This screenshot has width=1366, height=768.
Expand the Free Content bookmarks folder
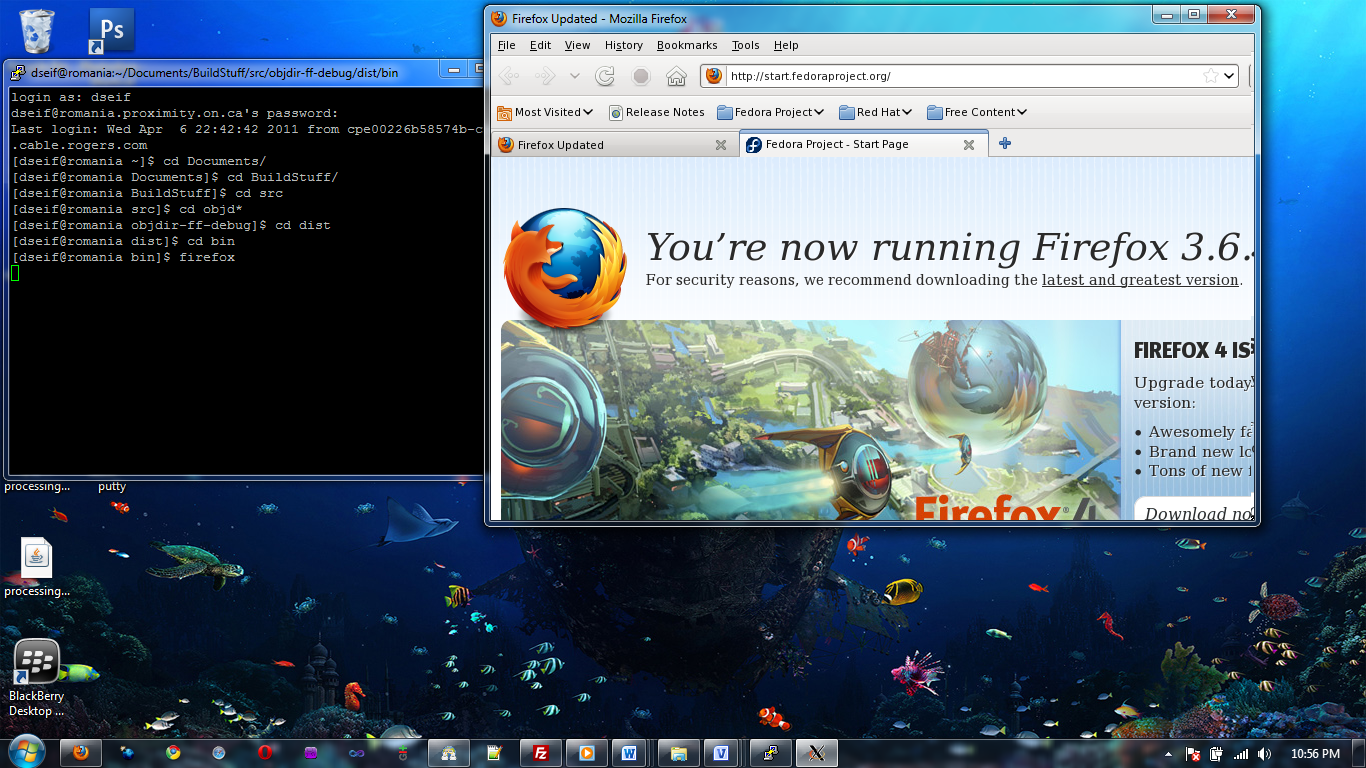[977, 112]
